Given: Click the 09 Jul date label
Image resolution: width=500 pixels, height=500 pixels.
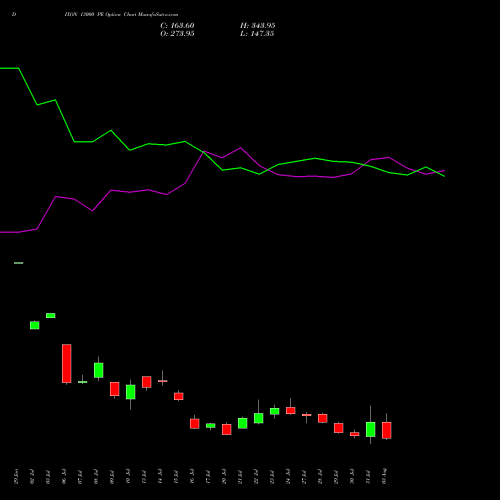Looking at the screenshot, I should pyautogui.click(x=112, y=476).
